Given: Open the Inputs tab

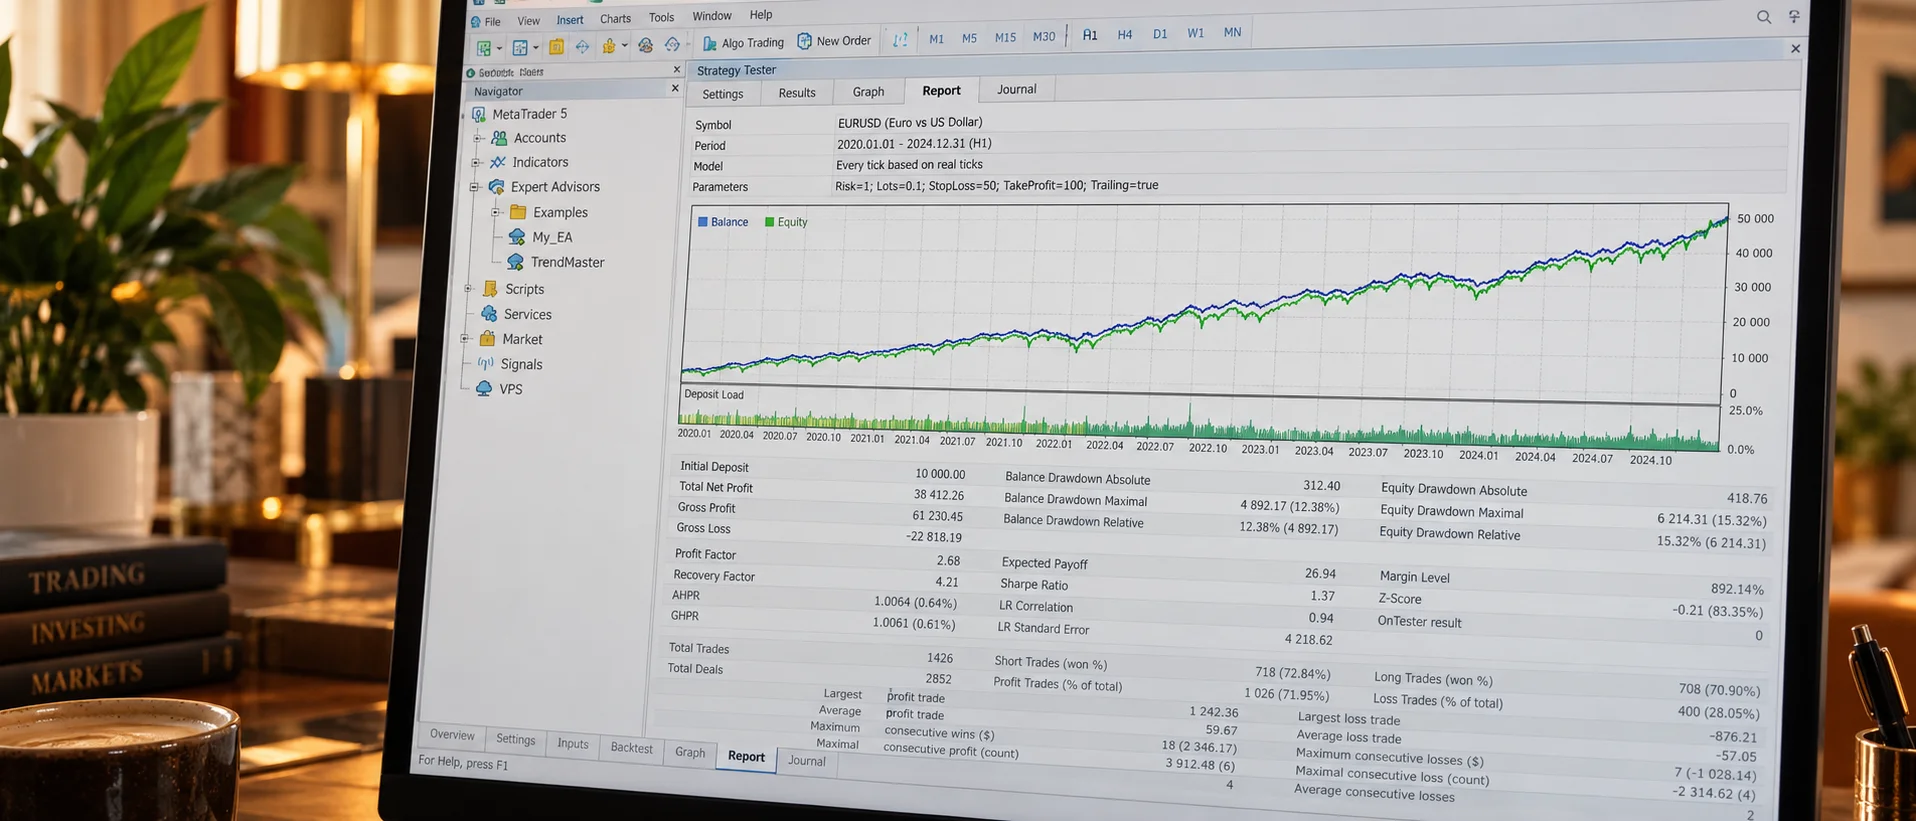Looking at the screenshot, I should [573, 744].
